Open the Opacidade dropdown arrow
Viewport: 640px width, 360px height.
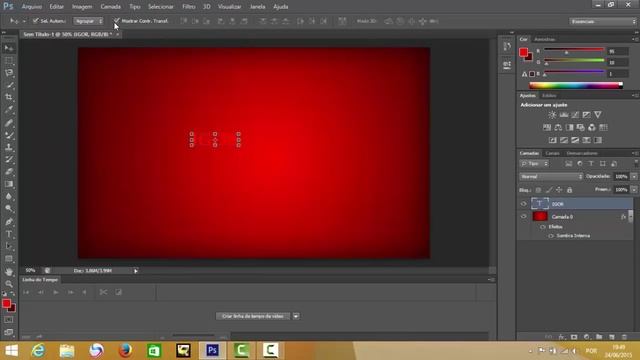pyautogui.click(x=634, y=177)
